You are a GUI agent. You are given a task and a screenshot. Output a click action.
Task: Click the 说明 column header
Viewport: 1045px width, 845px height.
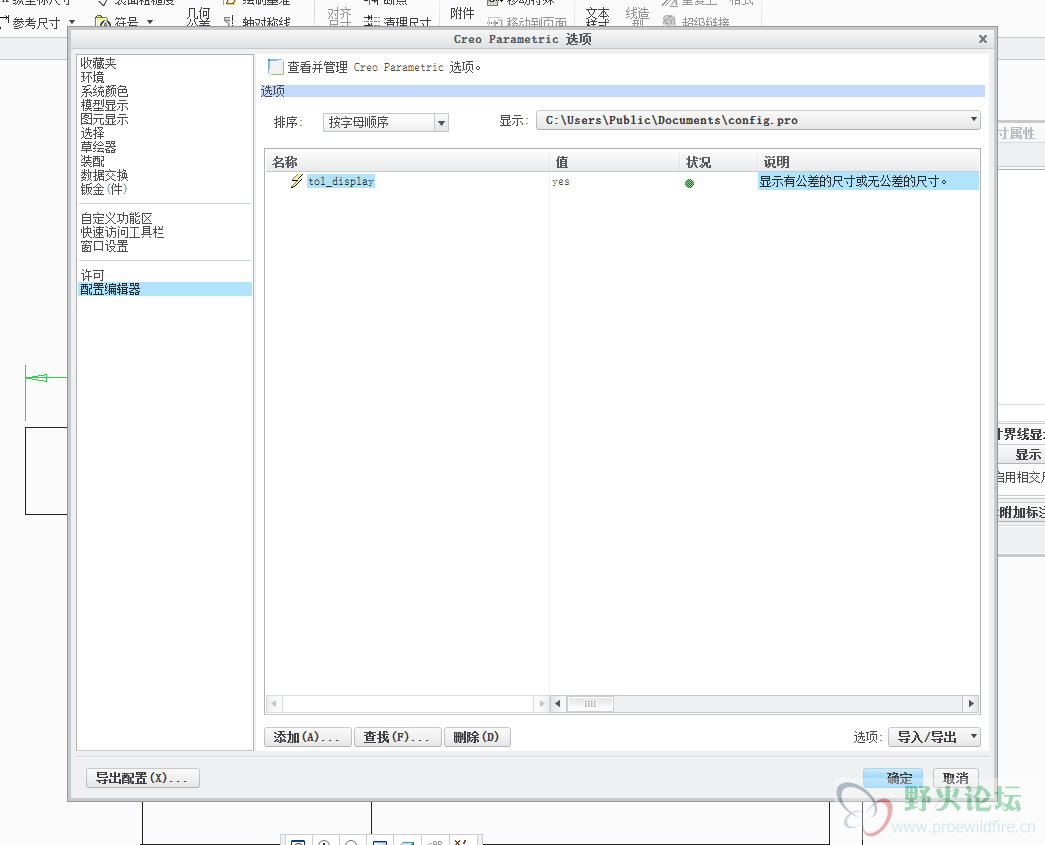coord(868,162)
